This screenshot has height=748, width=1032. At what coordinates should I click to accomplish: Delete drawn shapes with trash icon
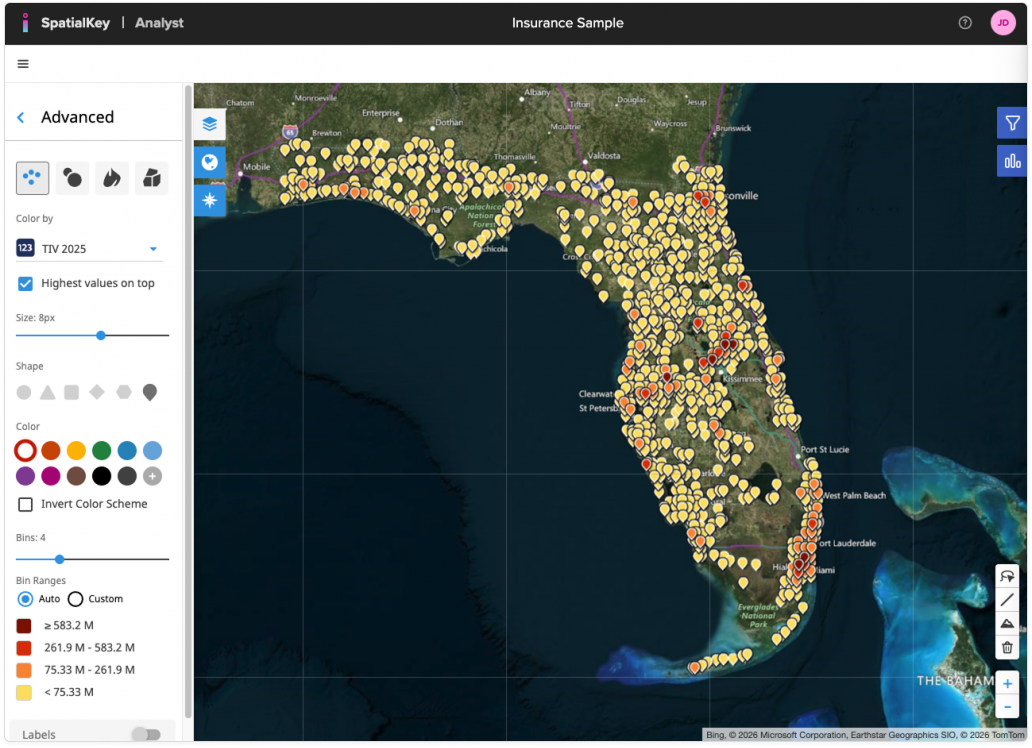point(1007,648)
